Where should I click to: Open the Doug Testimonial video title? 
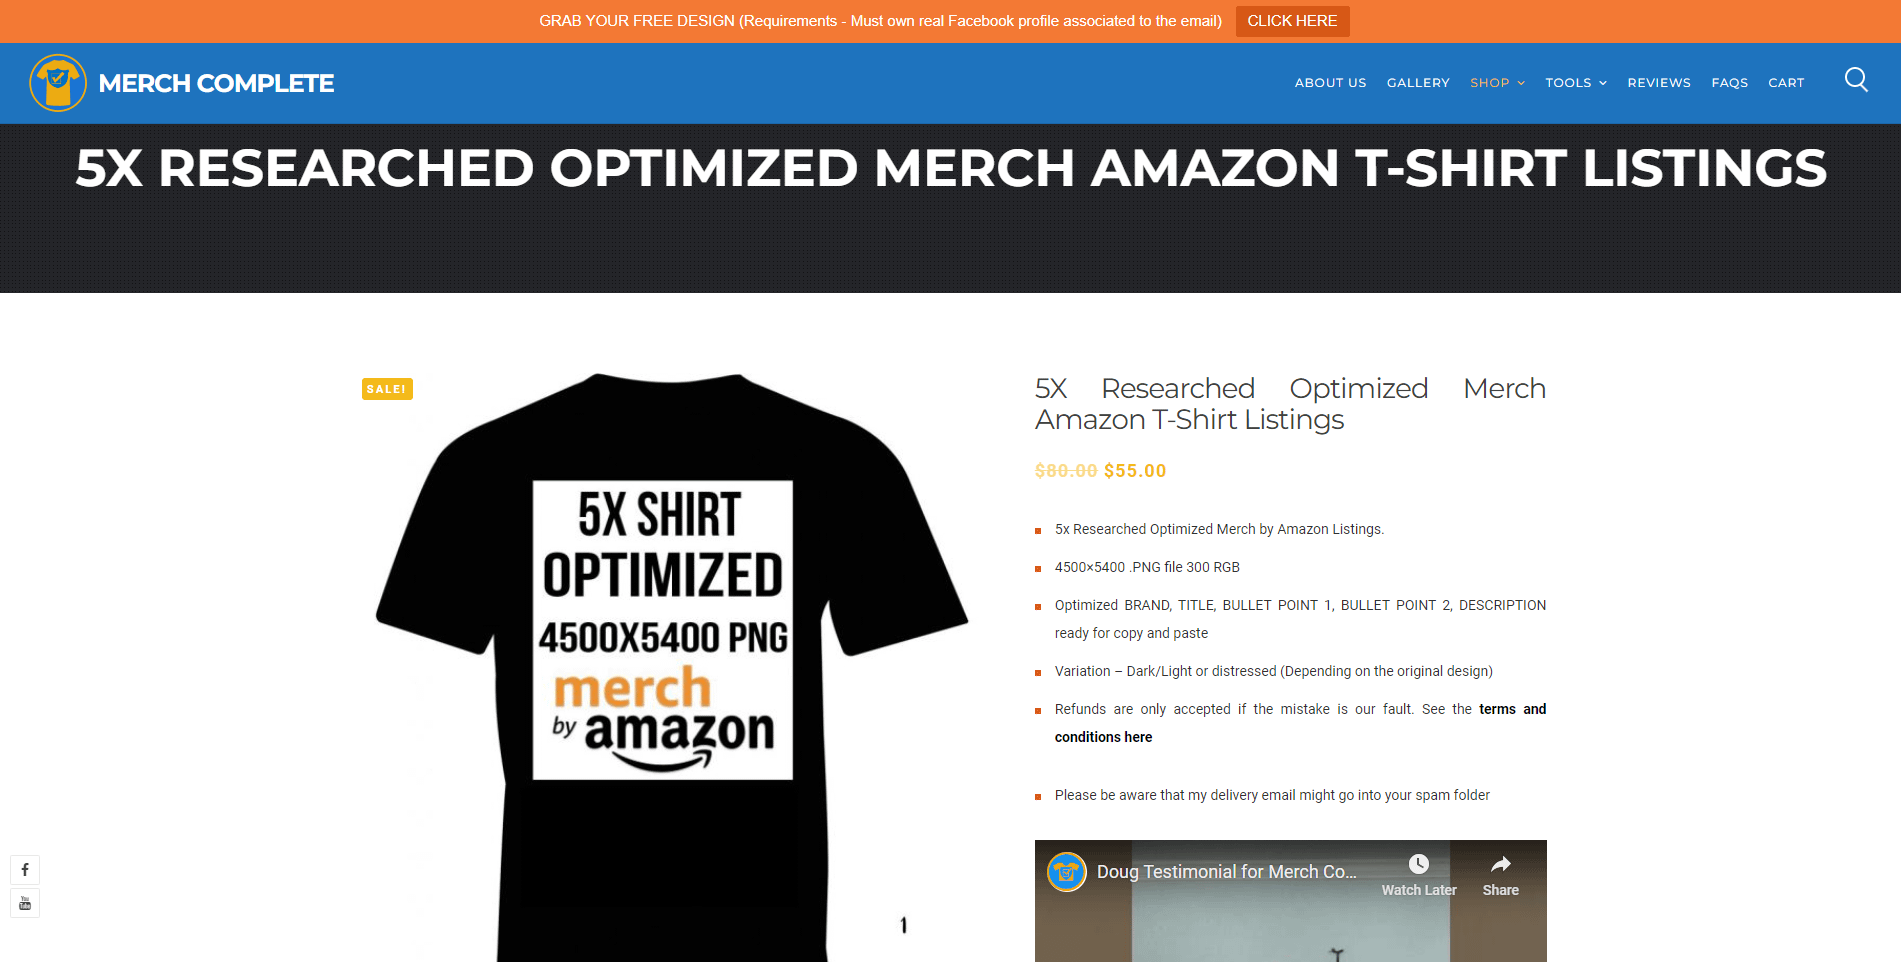1226,872
